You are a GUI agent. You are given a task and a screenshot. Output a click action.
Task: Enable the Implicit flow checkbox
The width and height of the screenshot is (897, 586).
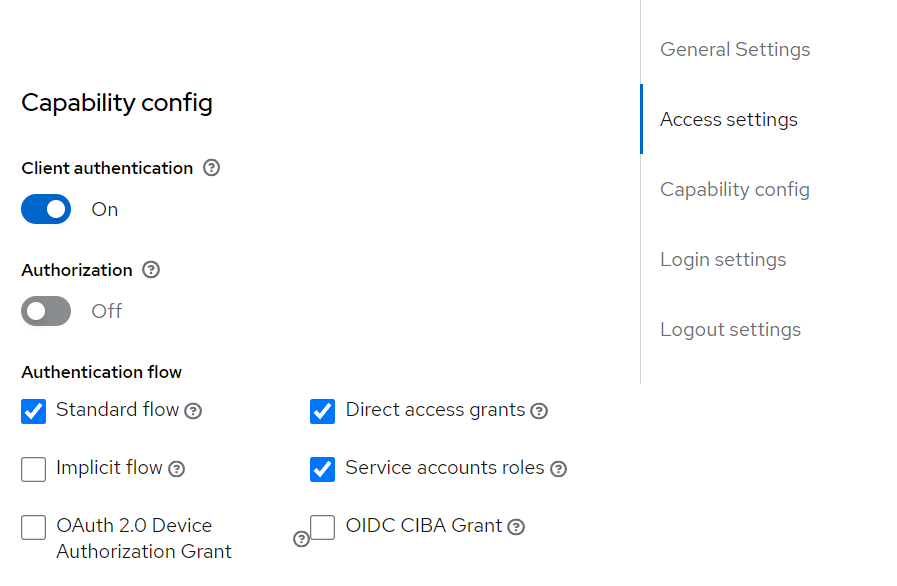[34, 469]
